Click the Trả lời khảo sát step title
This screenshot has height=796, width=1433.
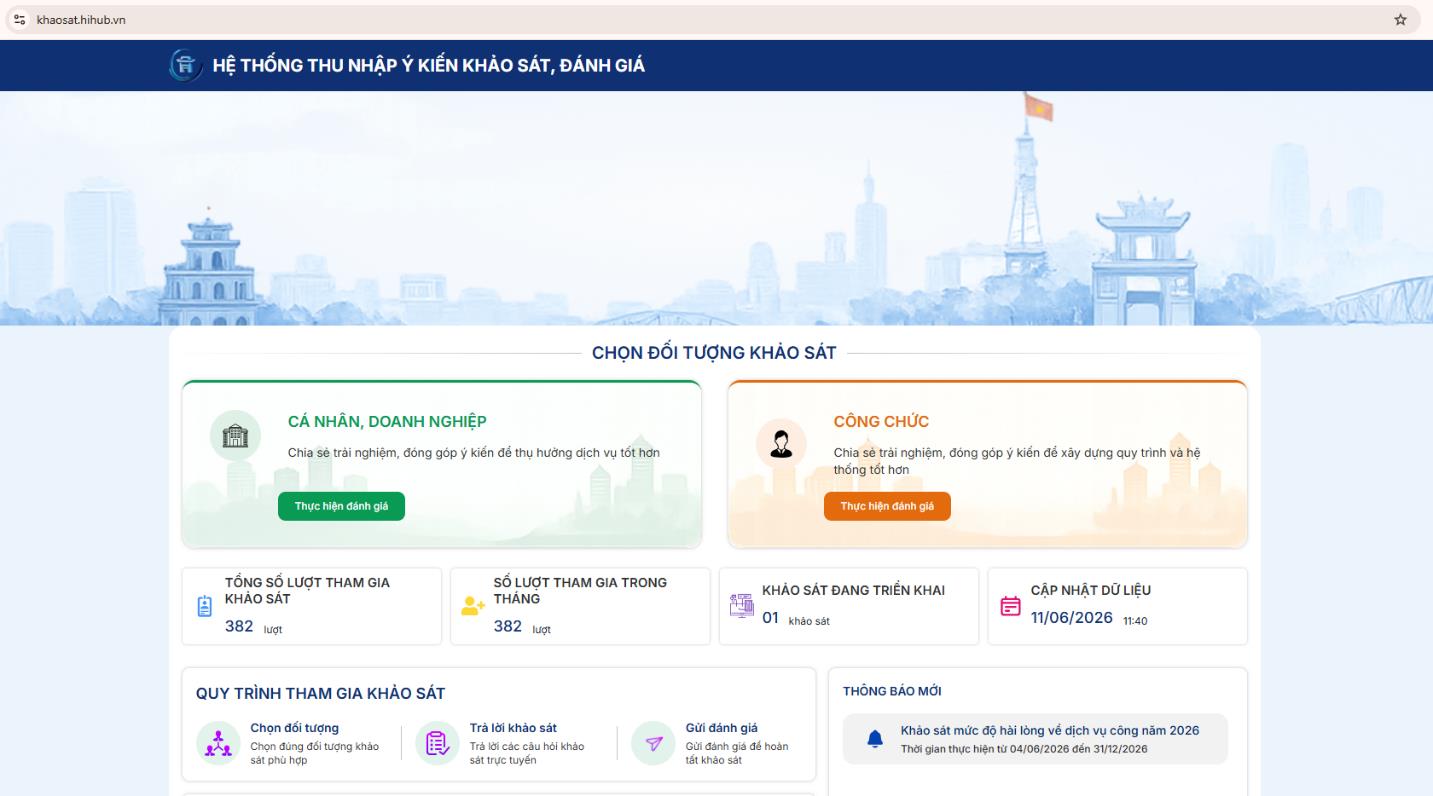[x=513, y=728]
